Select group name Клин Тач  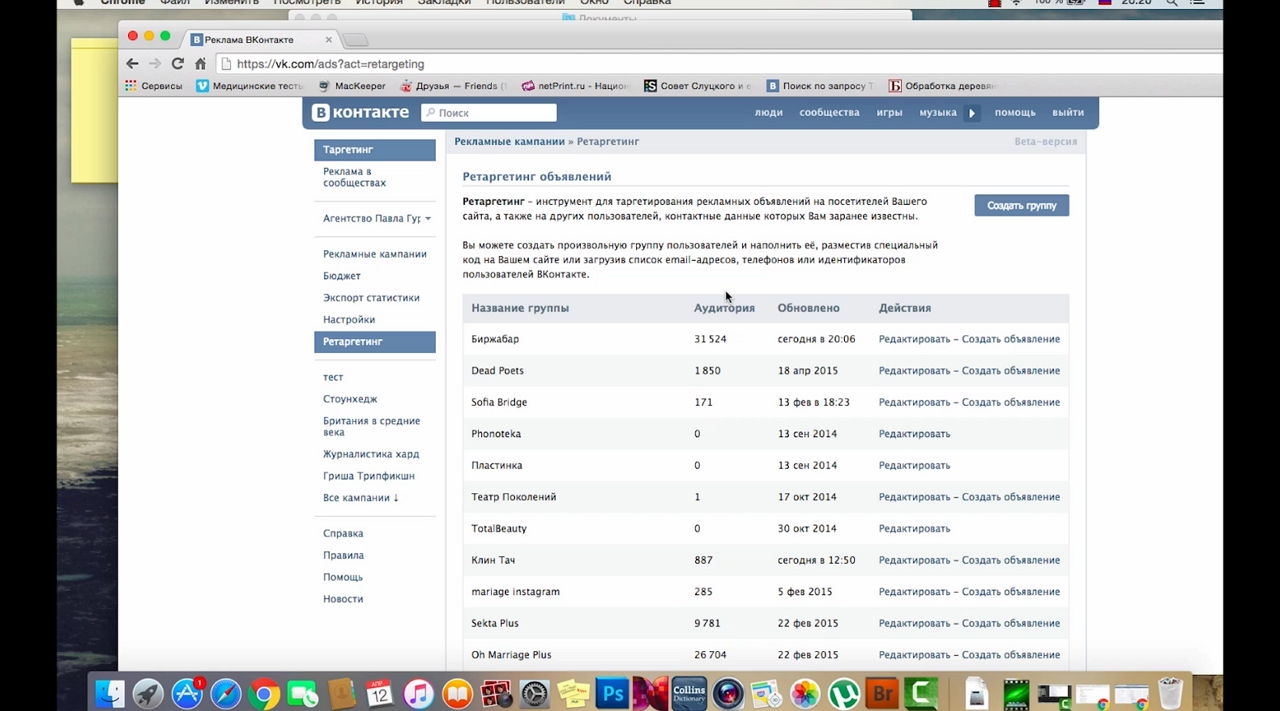pyautogui.click(x=493, y=561)
